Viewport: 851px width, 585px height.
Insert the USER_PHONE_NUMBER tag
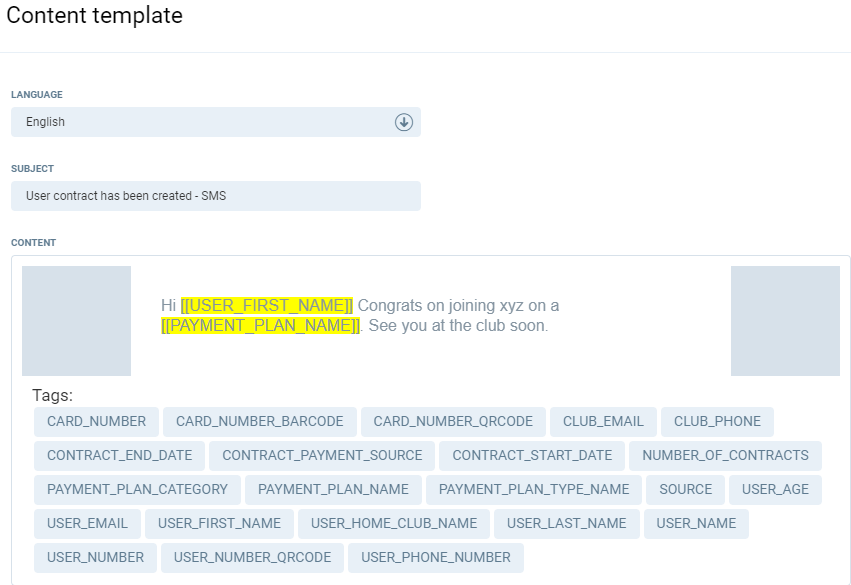tap(436, 558)
